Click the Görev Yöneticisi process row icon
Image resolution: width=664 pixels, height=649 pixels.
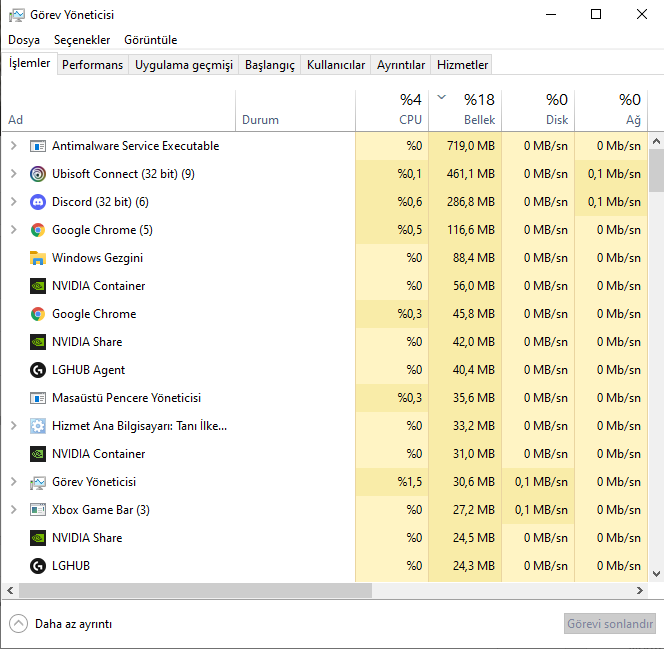click(38, 482)
